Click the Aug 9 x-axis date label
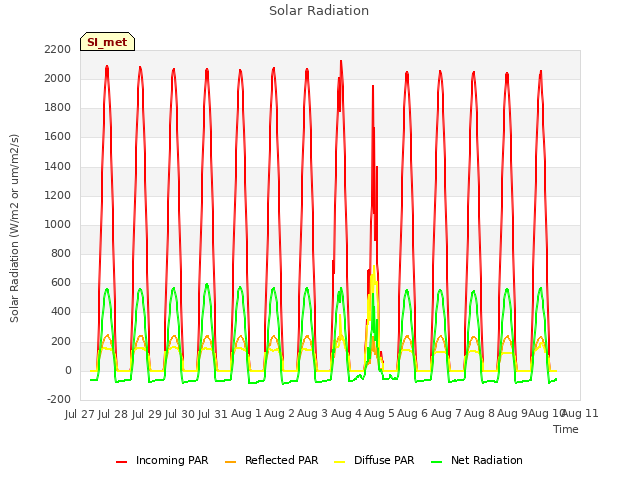The height and width of the screenshot is (480, 640). point(513,414)
